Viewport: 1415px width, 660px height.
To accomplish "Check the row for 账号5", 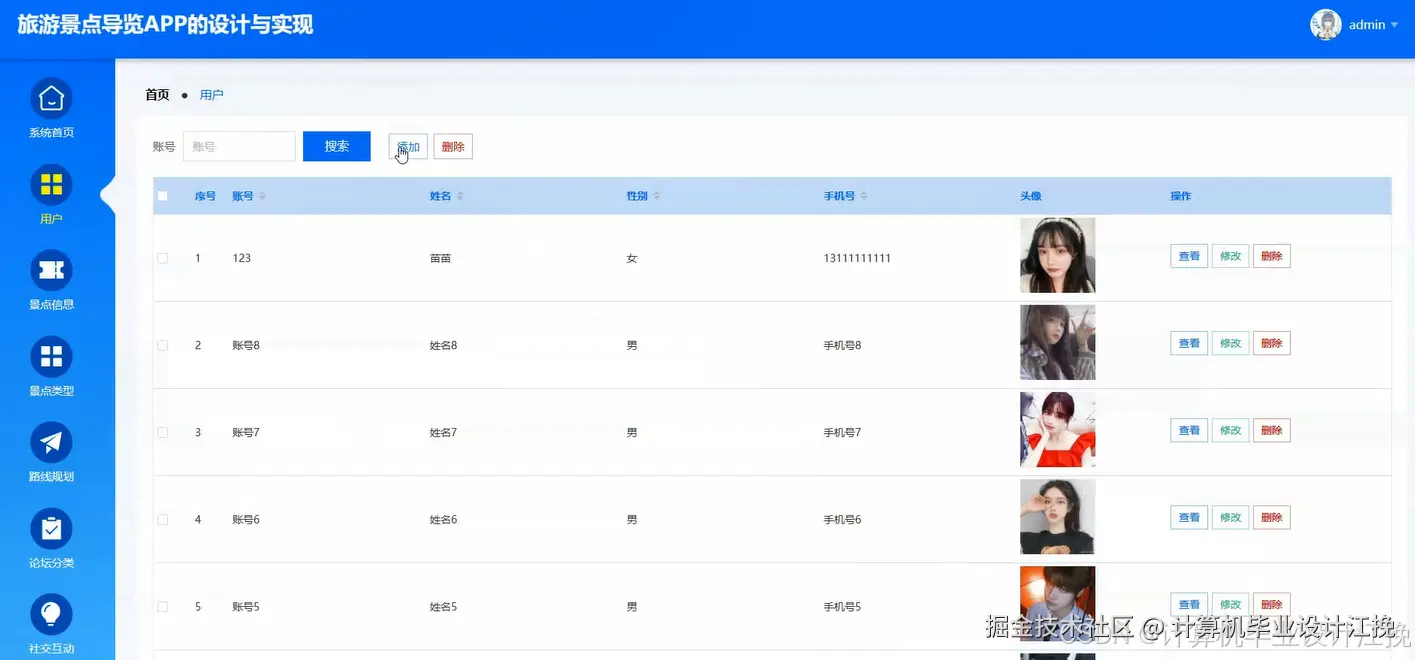I will [163, 606].
